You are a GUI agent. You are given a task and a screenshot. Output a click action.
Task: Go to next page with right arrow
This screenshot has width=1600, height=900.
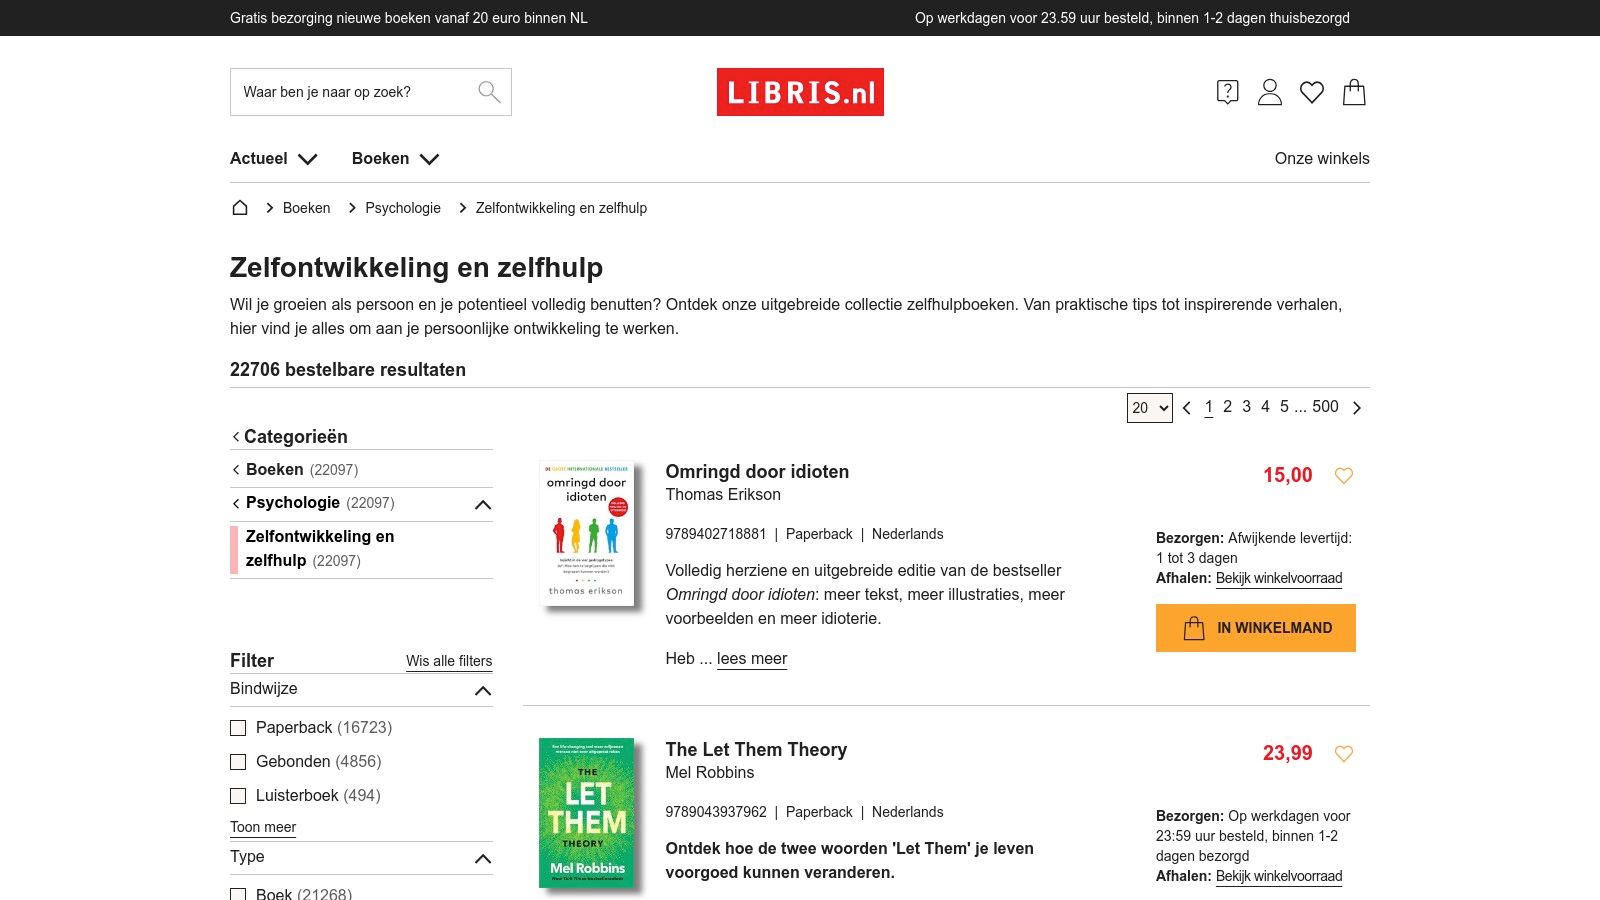[1357, 408]
